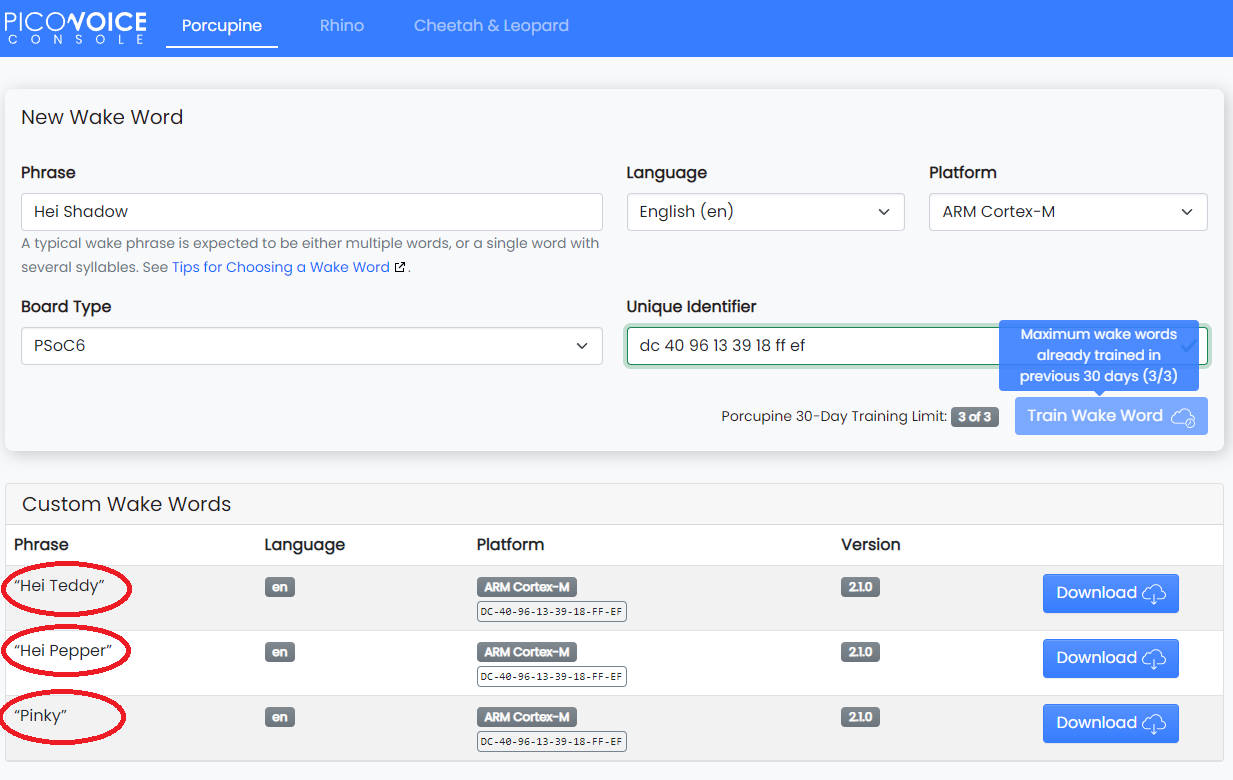This screenshot has width=1233, height=780.
Task: Click the Platform column header in Custom Wake Words table
Action: (511, 545)
